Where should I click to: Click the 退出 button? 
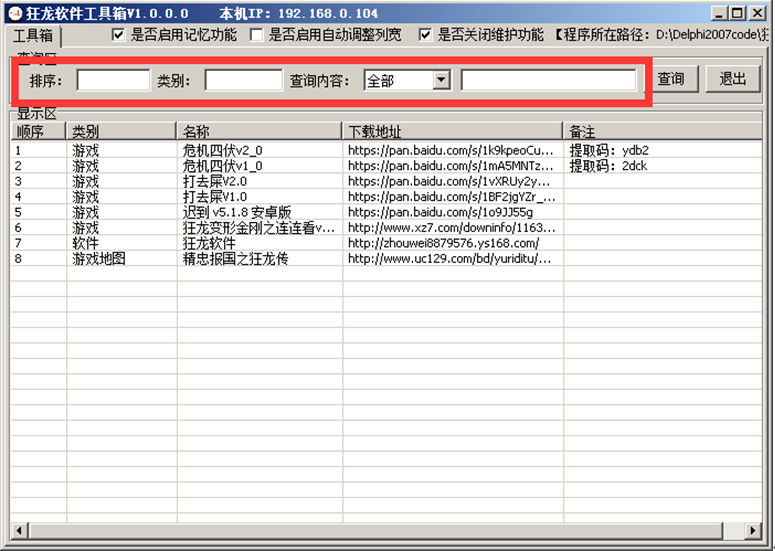732,79
